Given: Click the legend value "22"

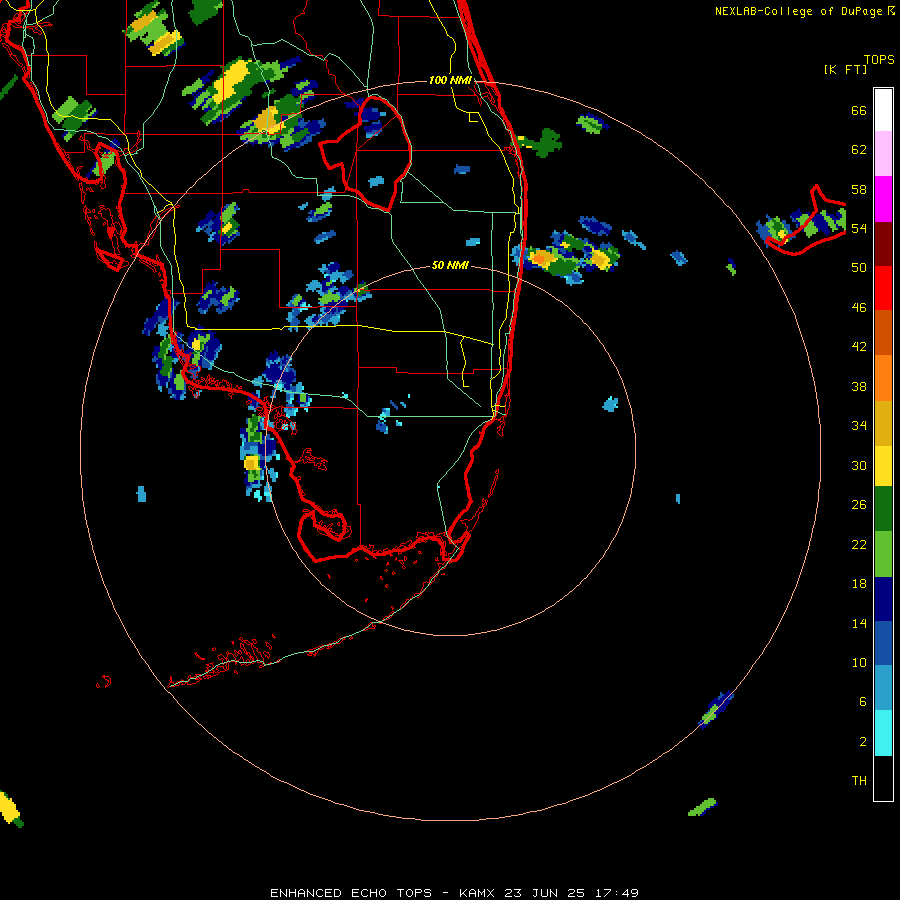Looking at the screenshot, I should pos(859,544).
